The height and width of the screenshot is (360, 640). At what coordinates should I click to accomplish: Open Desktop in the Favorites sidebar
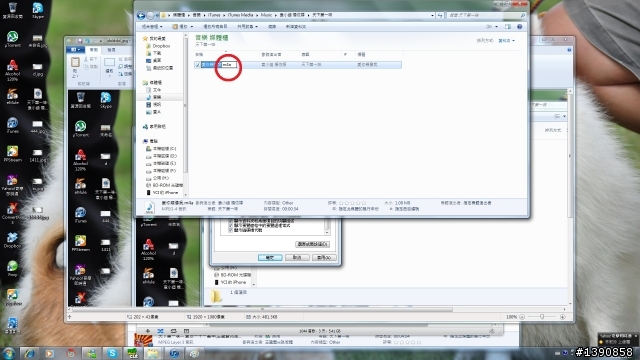tap(154, 60)
